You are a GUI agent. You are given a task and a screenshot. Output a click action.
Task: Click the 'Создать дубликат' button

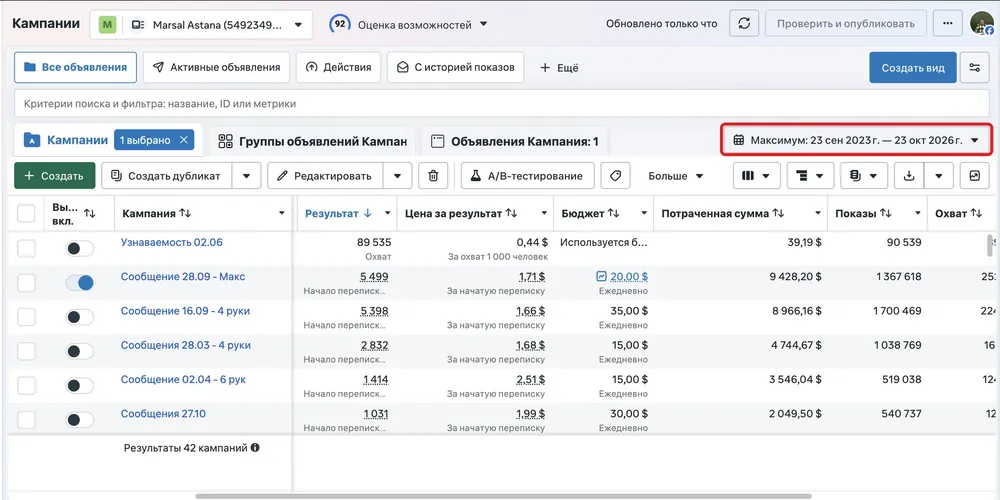(x=166, y=176)
